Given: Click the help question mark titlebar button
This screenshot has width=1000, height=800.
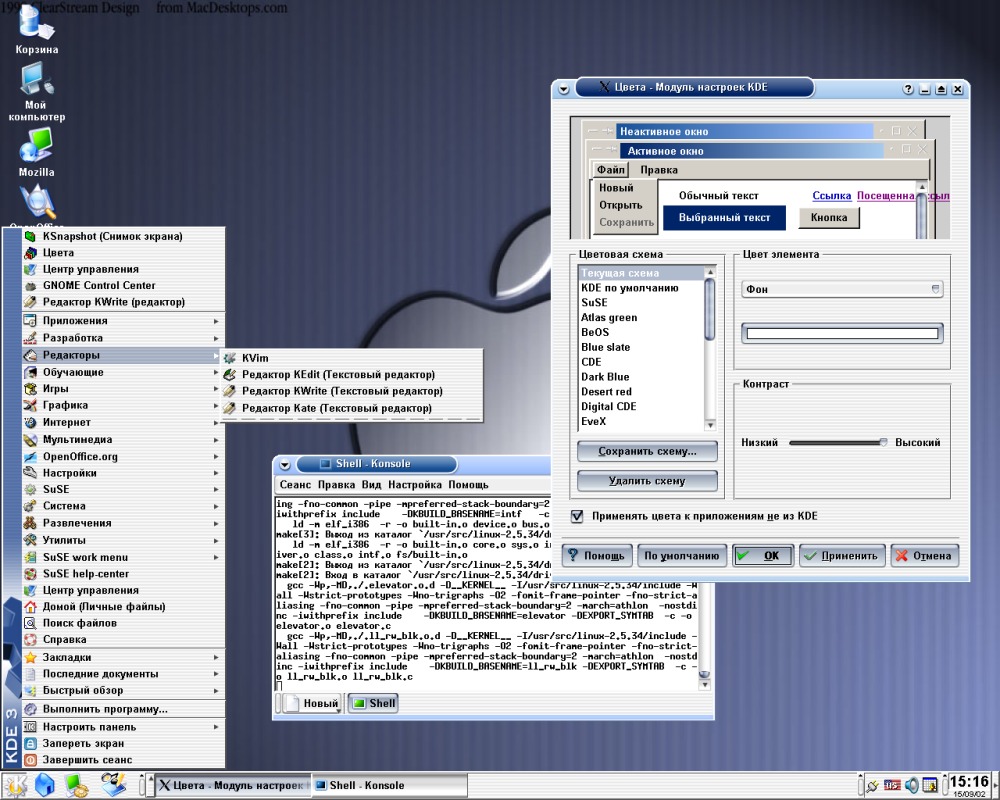Looking at the screenshot, I should coord(908,89).
